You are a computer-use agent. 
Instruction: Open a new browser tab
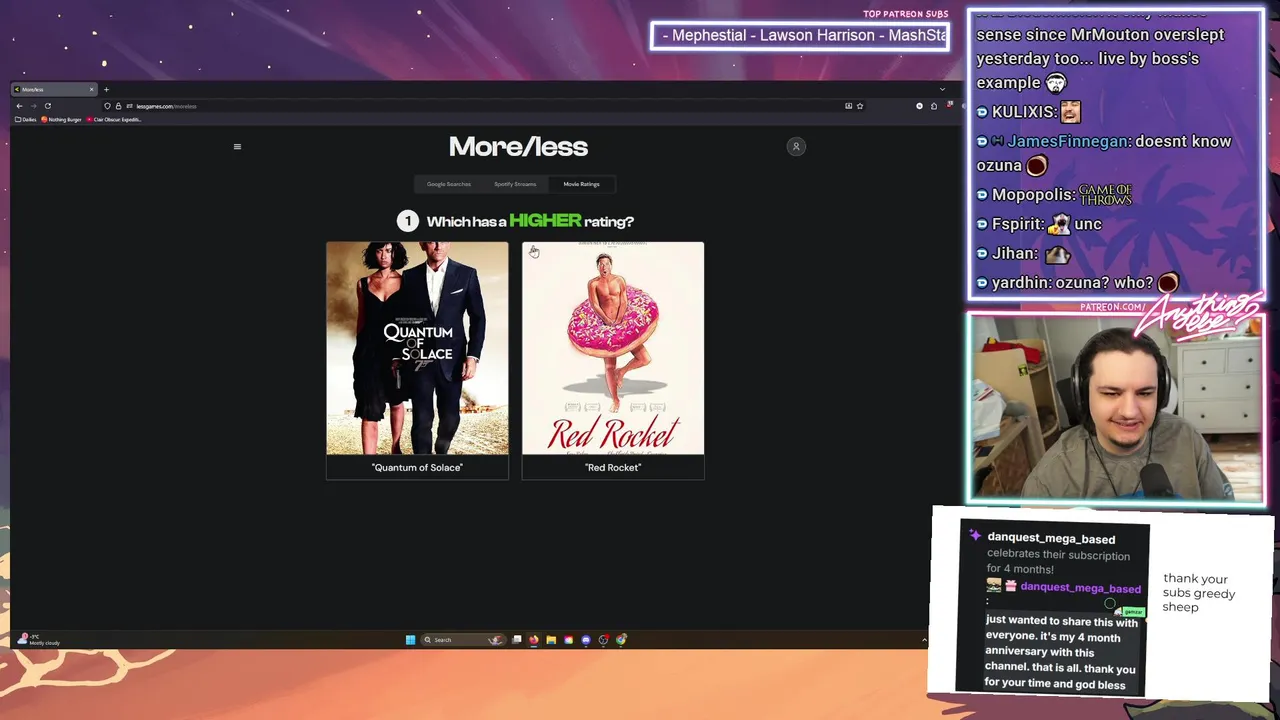point(106,89)
